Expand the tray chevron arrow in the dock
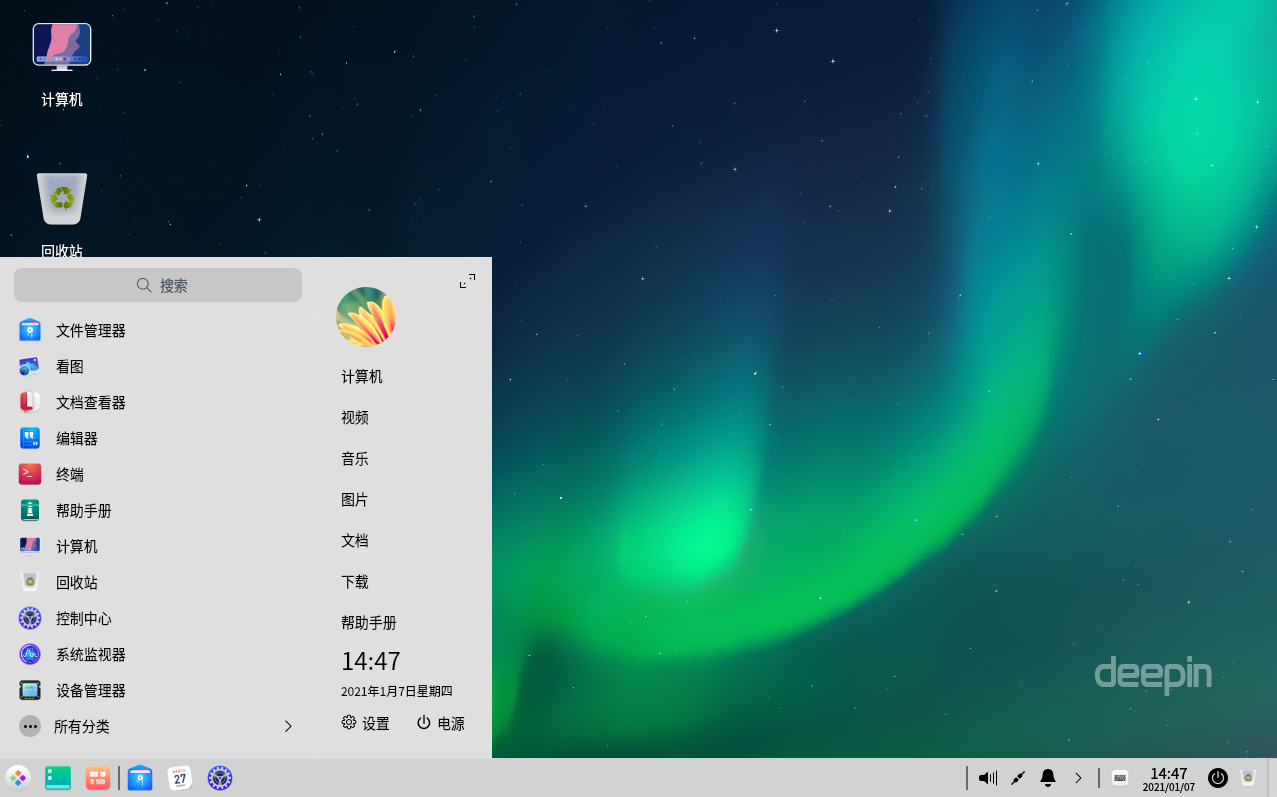The height and width of the screenshot is (797, 1277). click(x=1078, y=778)
